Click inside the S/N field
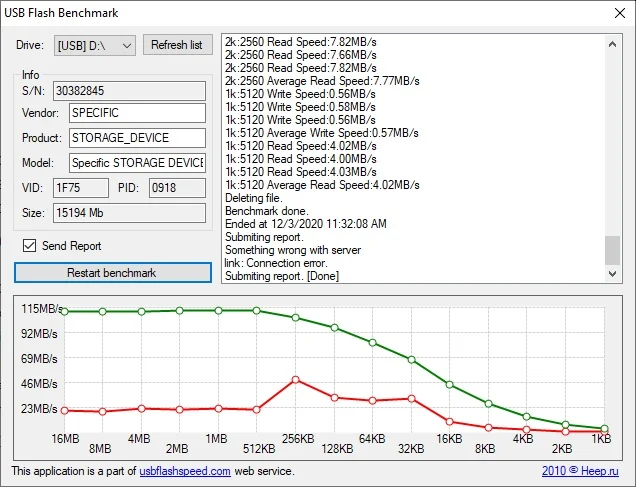 (x=129, y=91)
